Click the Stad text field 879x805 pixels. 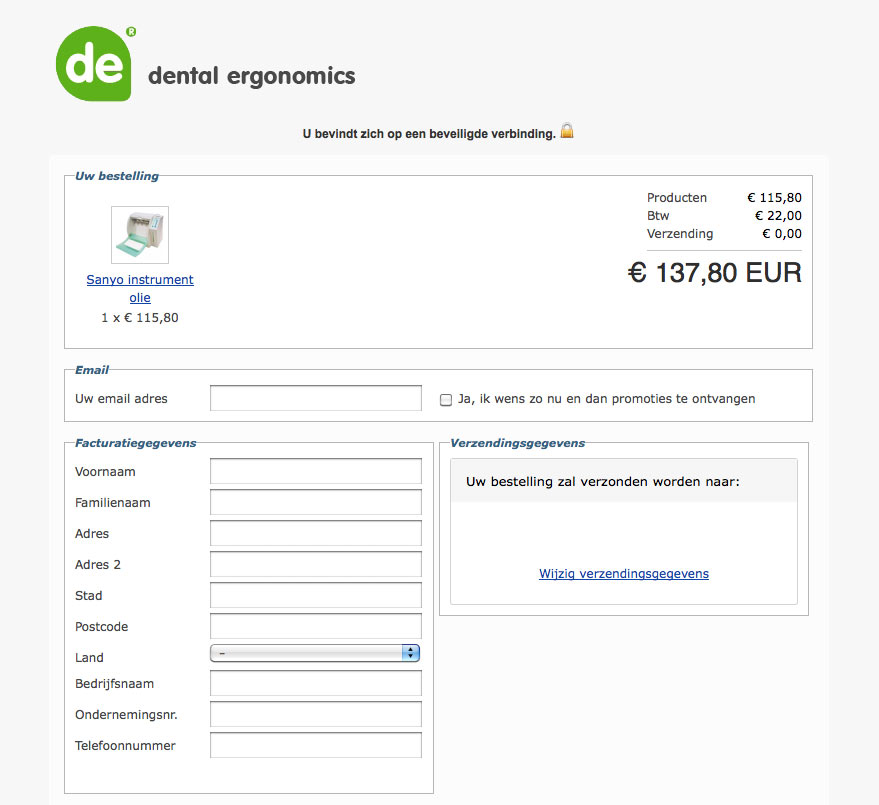tap(316, 595)
